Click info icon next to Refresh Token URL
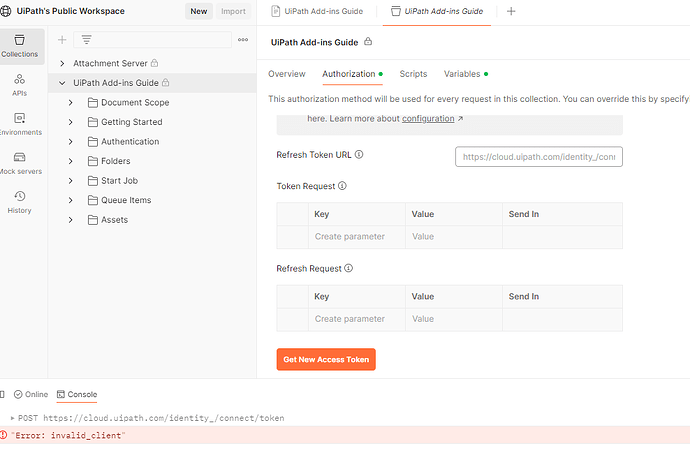Viewport: 690px width, 462px height. [x=359, y=154]
